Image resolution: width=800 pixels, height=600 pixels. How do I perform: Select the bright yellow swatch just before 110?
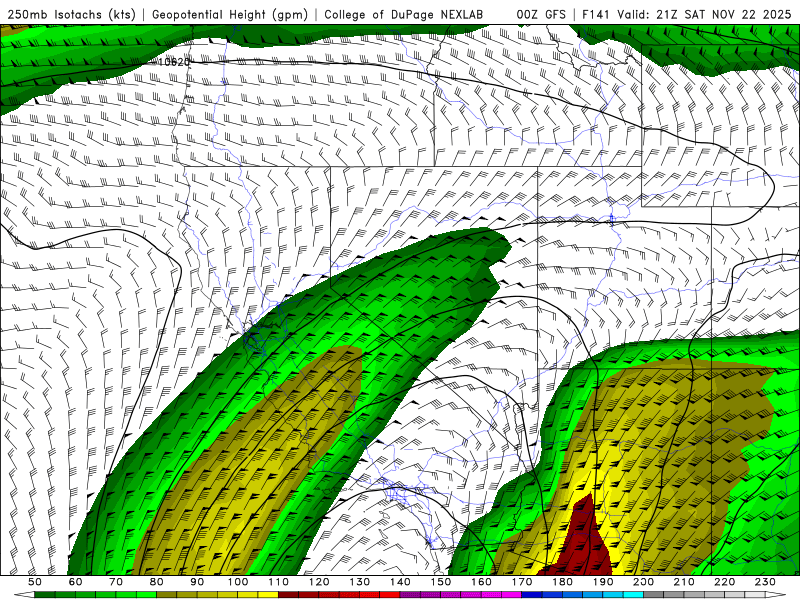click(268, 594)
